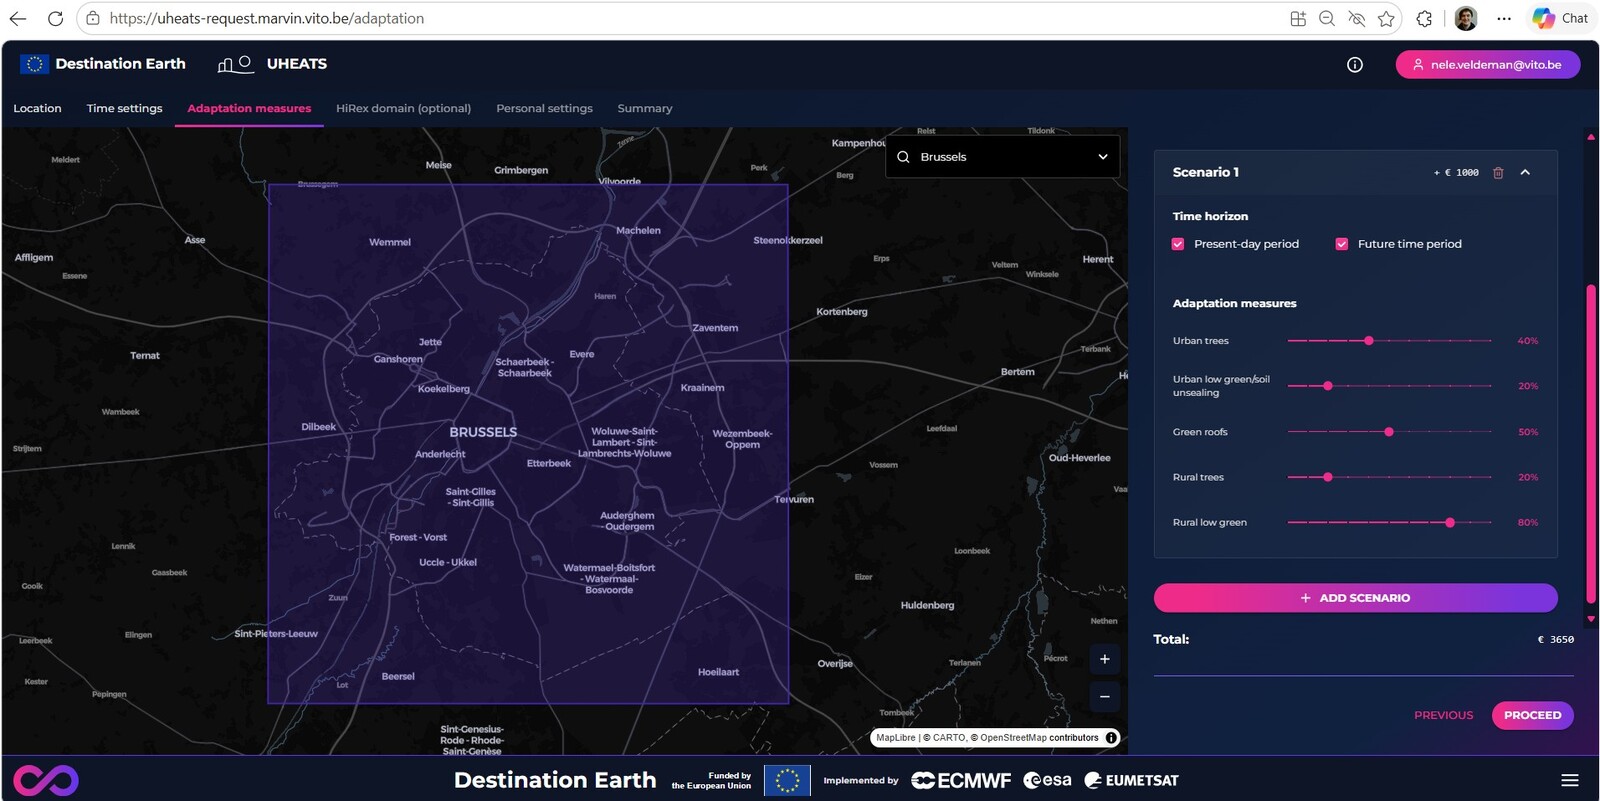
Task: Click Urban low green/soil unsealing slider handle
Action: point(1328,386)
